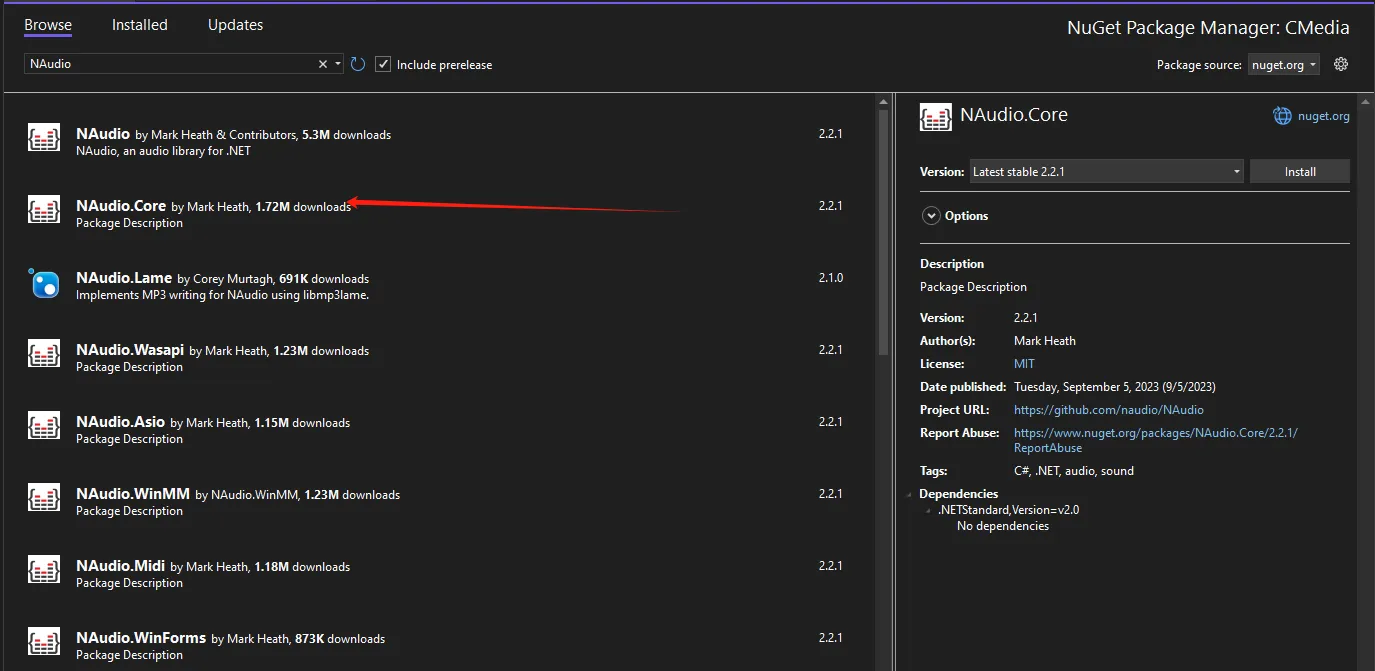Click the 'Implements MP3 writing' description text
Viewport: 1375px width, 671px height.
223,295
